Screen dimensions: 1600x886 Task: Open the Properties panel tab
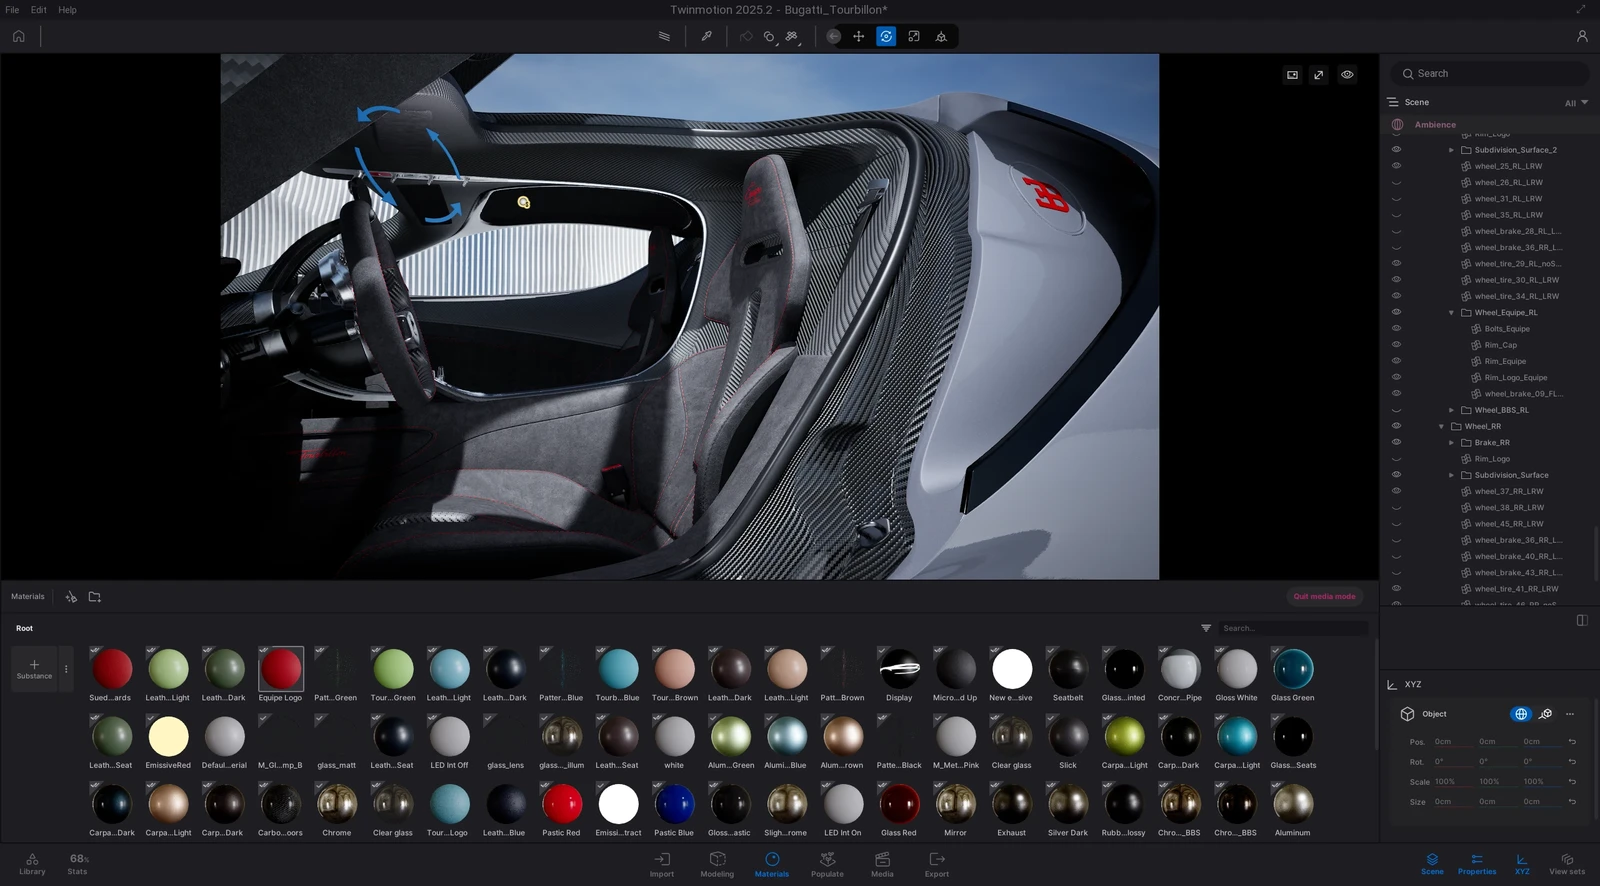pos(1477,864)
